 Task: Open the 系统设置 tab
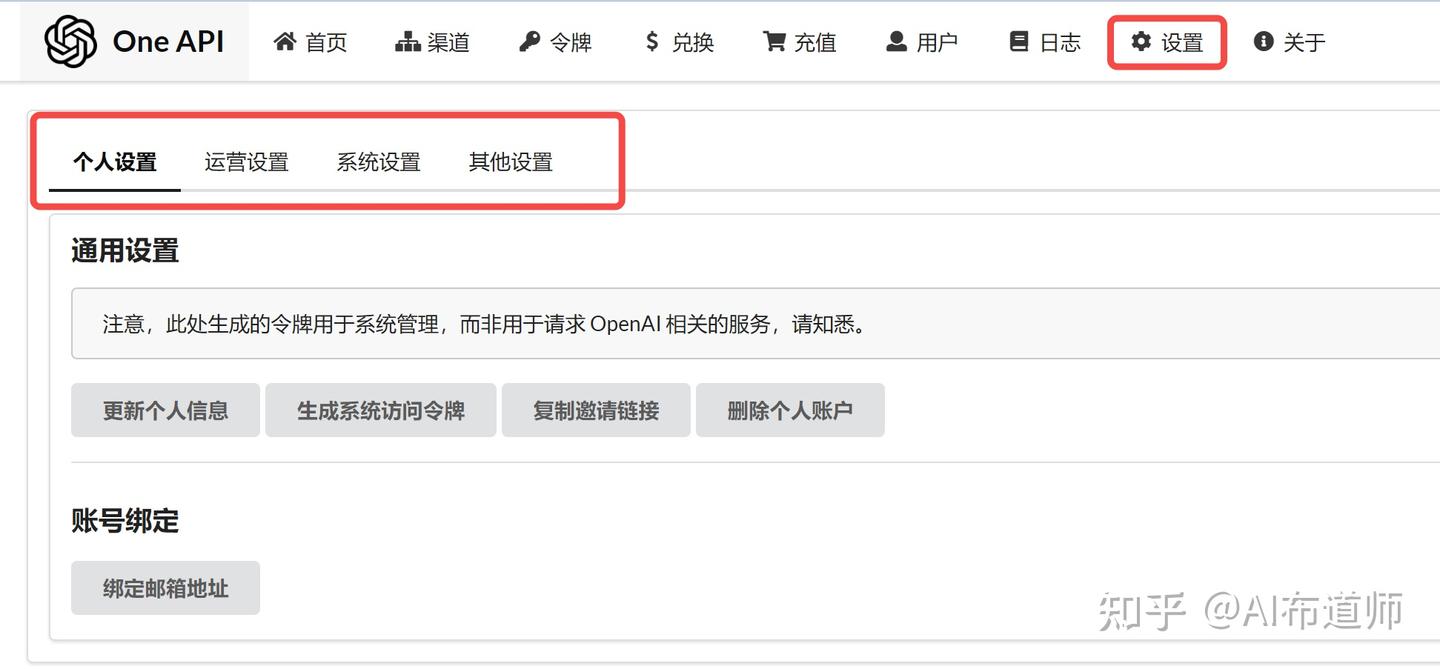tap(379, 162)
